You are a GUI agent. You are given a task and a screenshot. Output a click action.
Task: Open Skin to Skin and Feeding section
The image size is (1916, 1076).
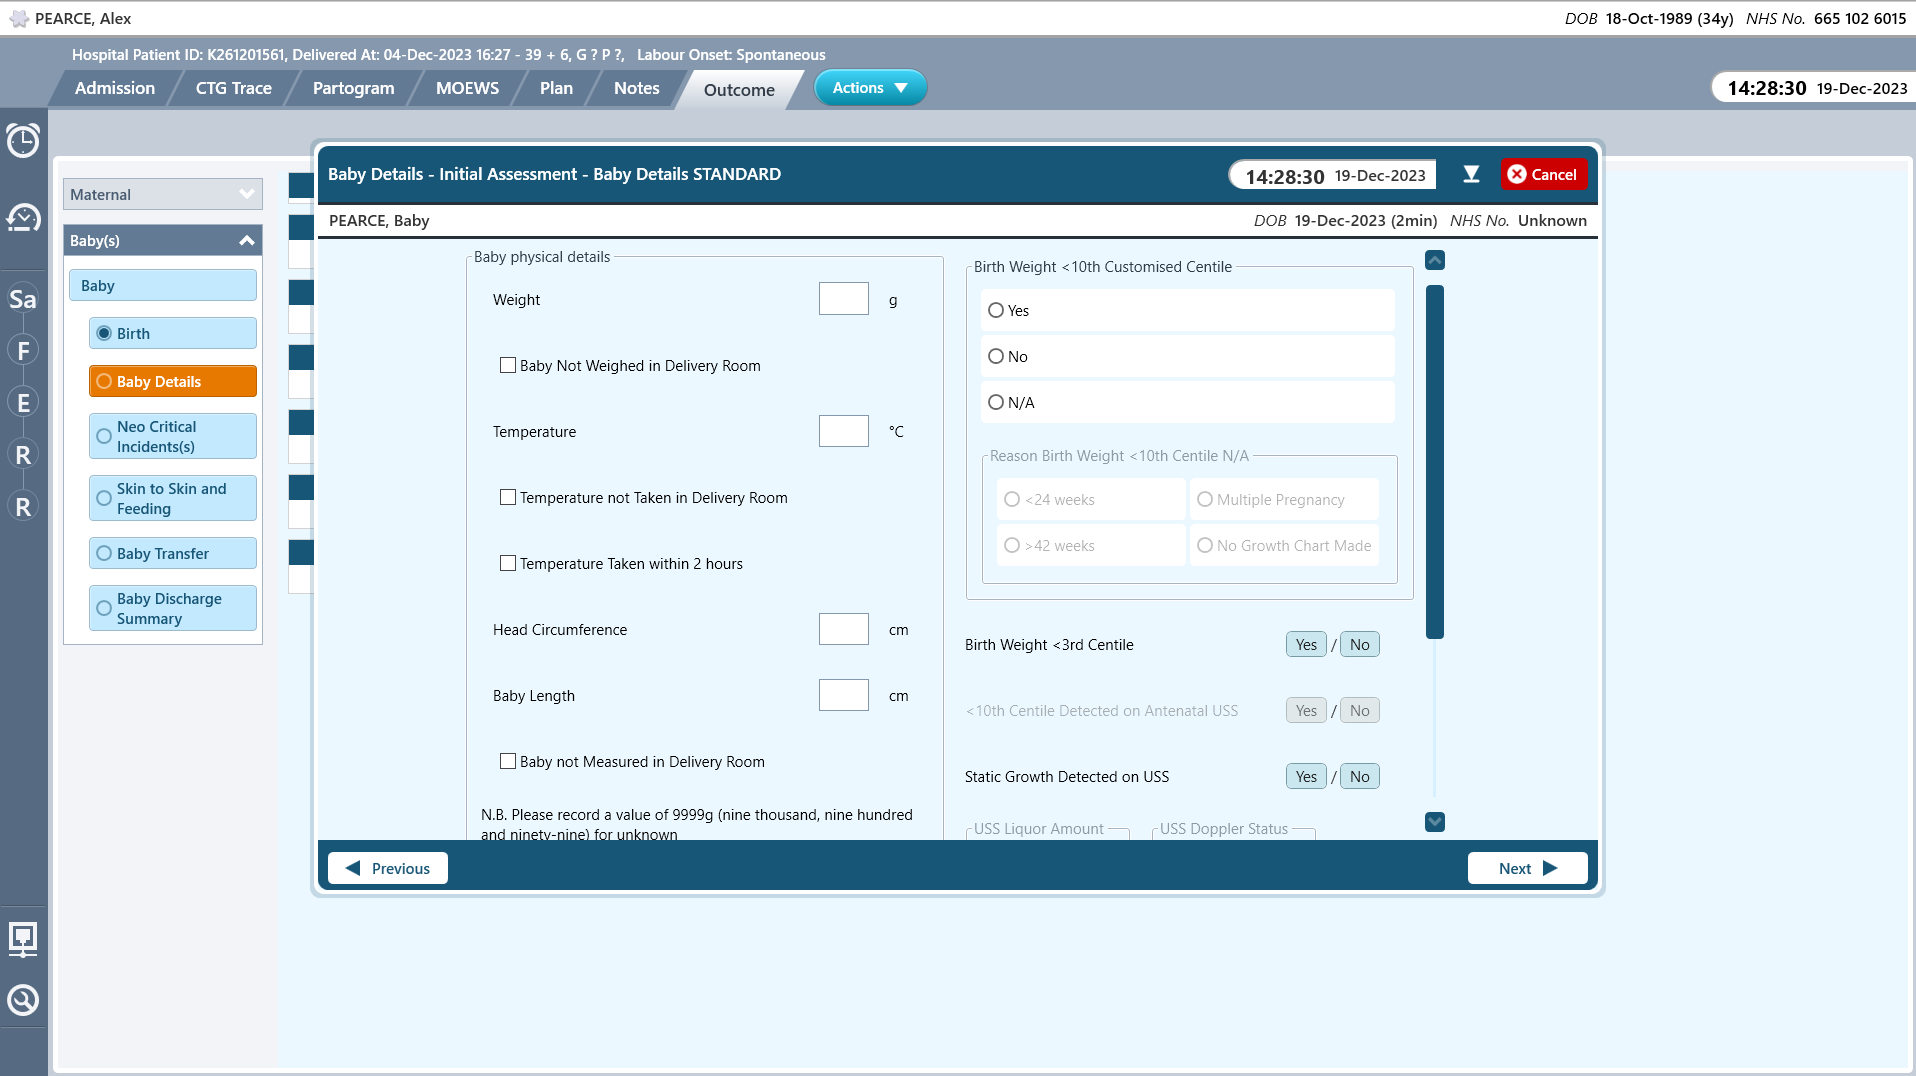pos(173,498)
